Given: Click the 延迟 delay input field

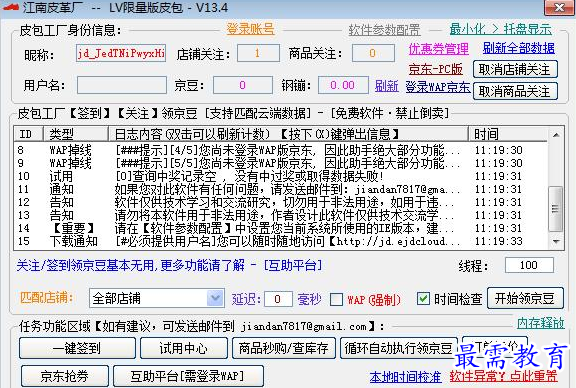Looking at the screenshot, I should 278,299.
